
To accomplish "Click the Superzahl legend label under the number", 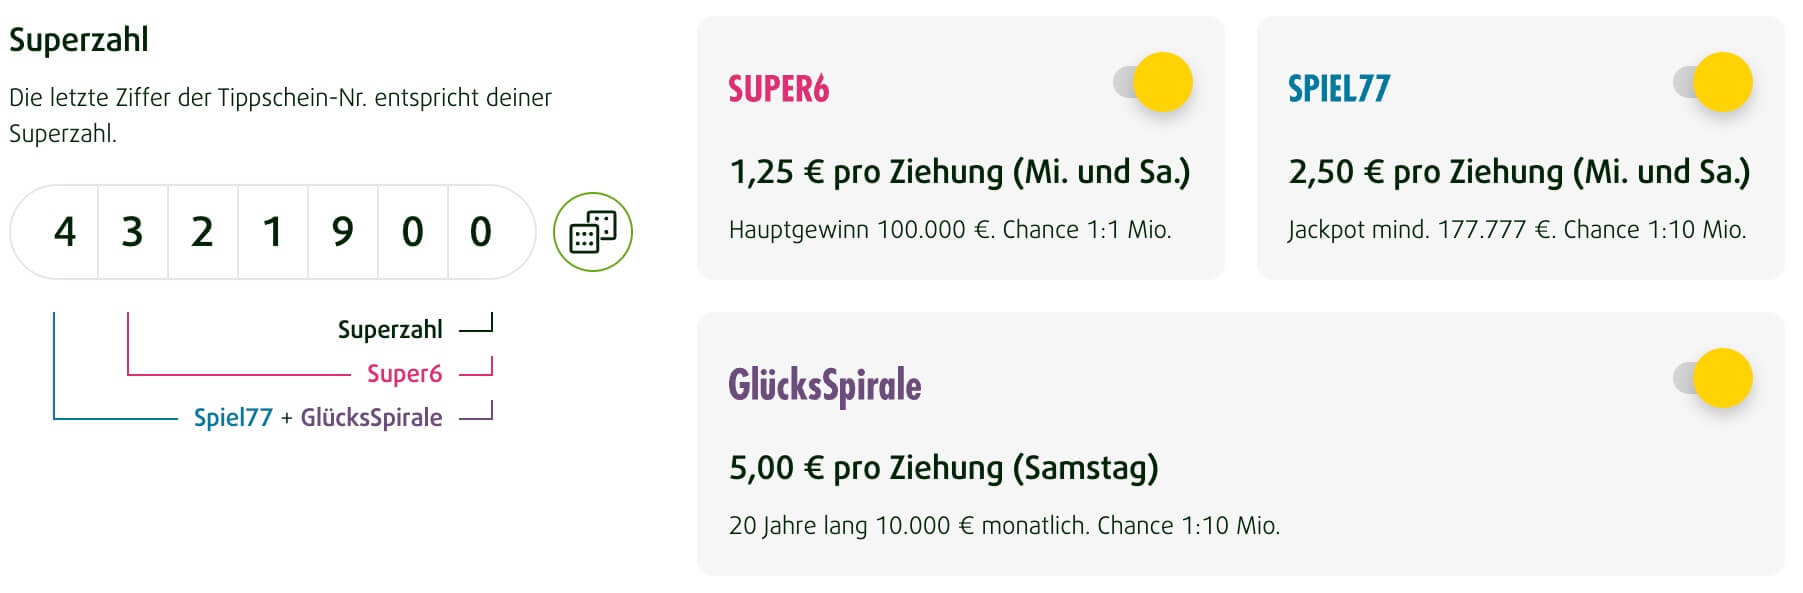I will pyautogui.click(x=390, y=330).
